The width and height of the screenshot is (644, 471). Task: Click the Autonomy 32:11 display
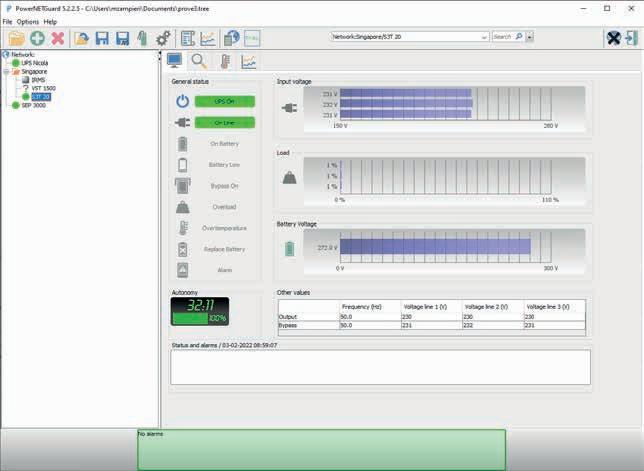click(200, 311)
